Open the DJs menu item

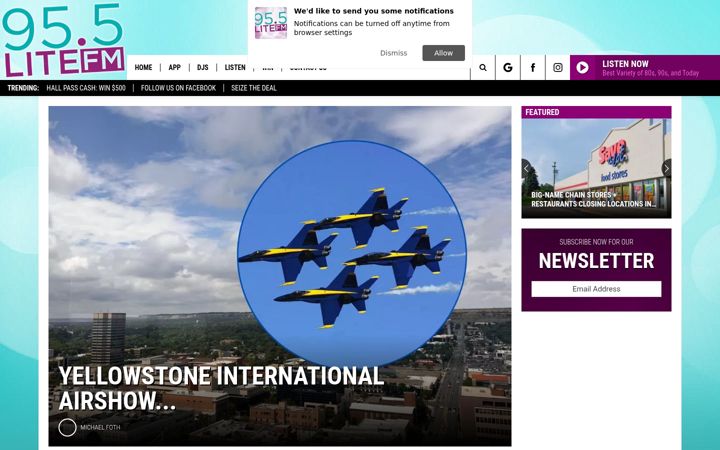coord(202,68)
